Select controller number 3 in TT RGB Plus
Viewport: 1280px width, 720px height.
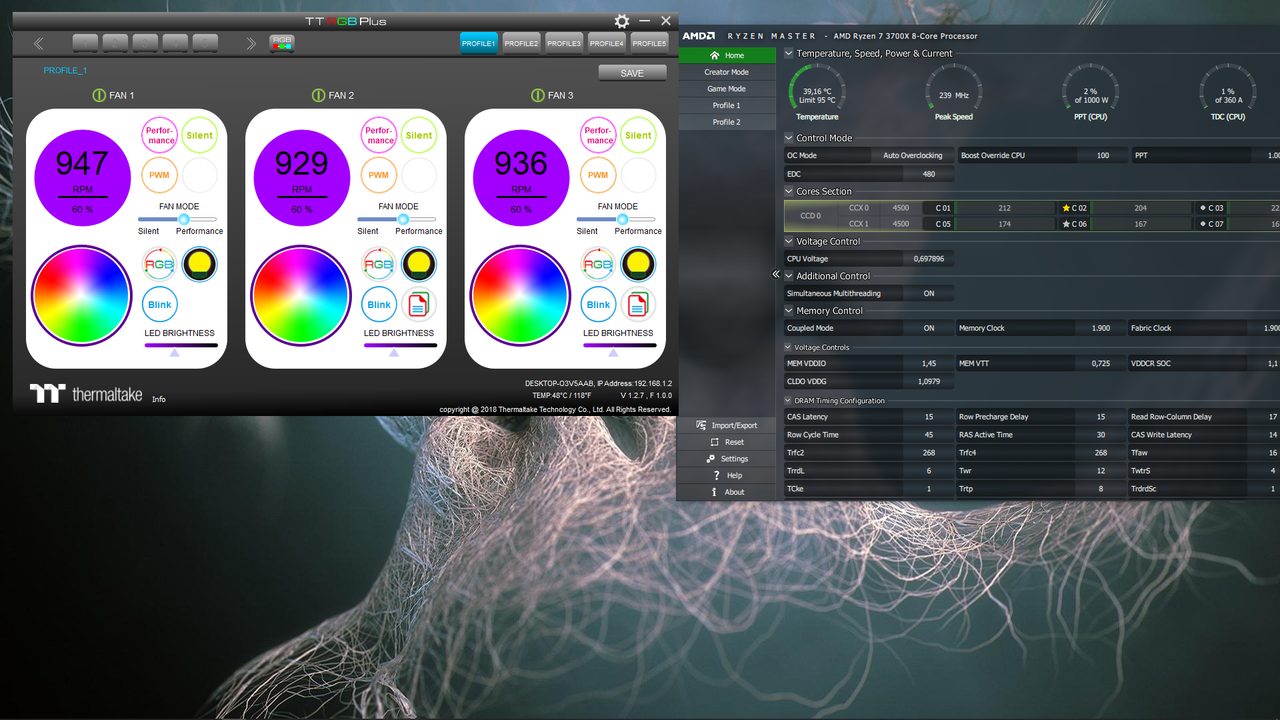(x=146, y=43)
